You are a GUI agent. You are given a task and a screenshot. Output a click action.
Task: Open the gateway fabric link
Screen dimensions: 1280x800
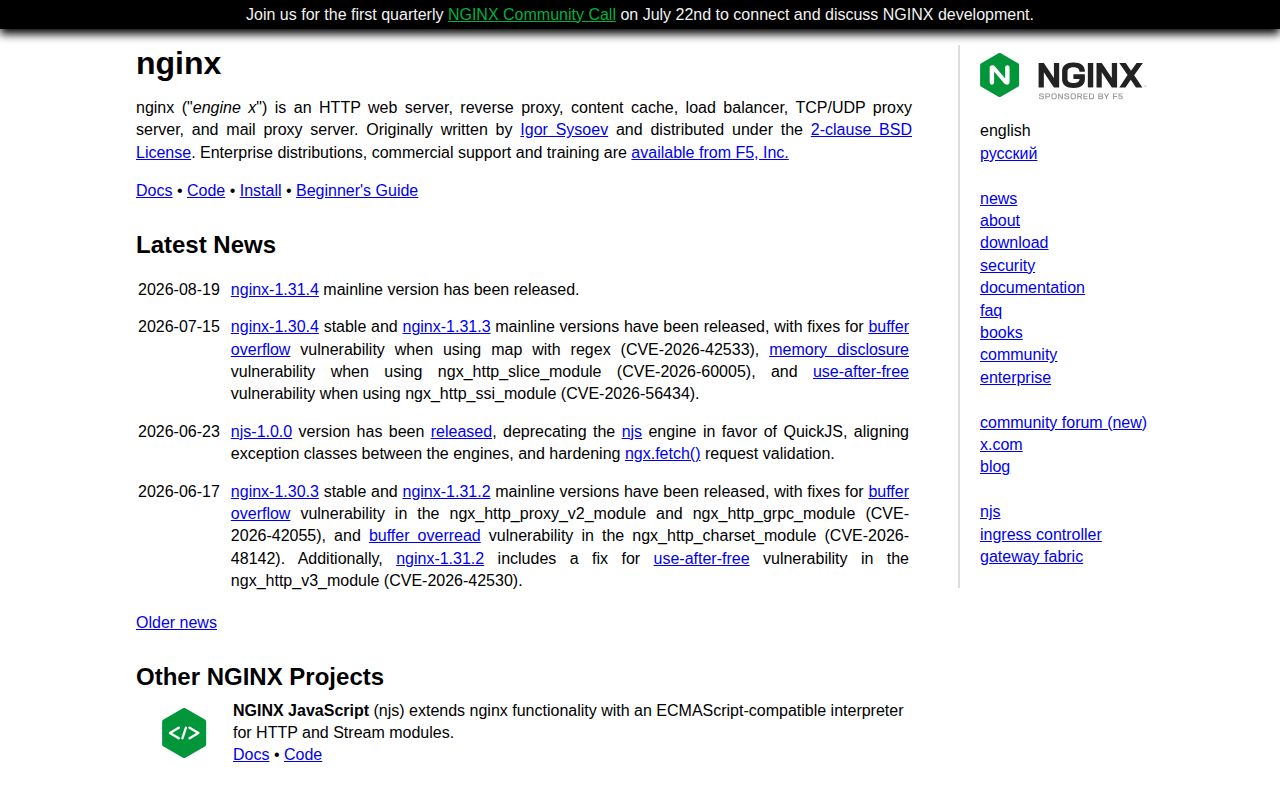(x=1031, y=557)
